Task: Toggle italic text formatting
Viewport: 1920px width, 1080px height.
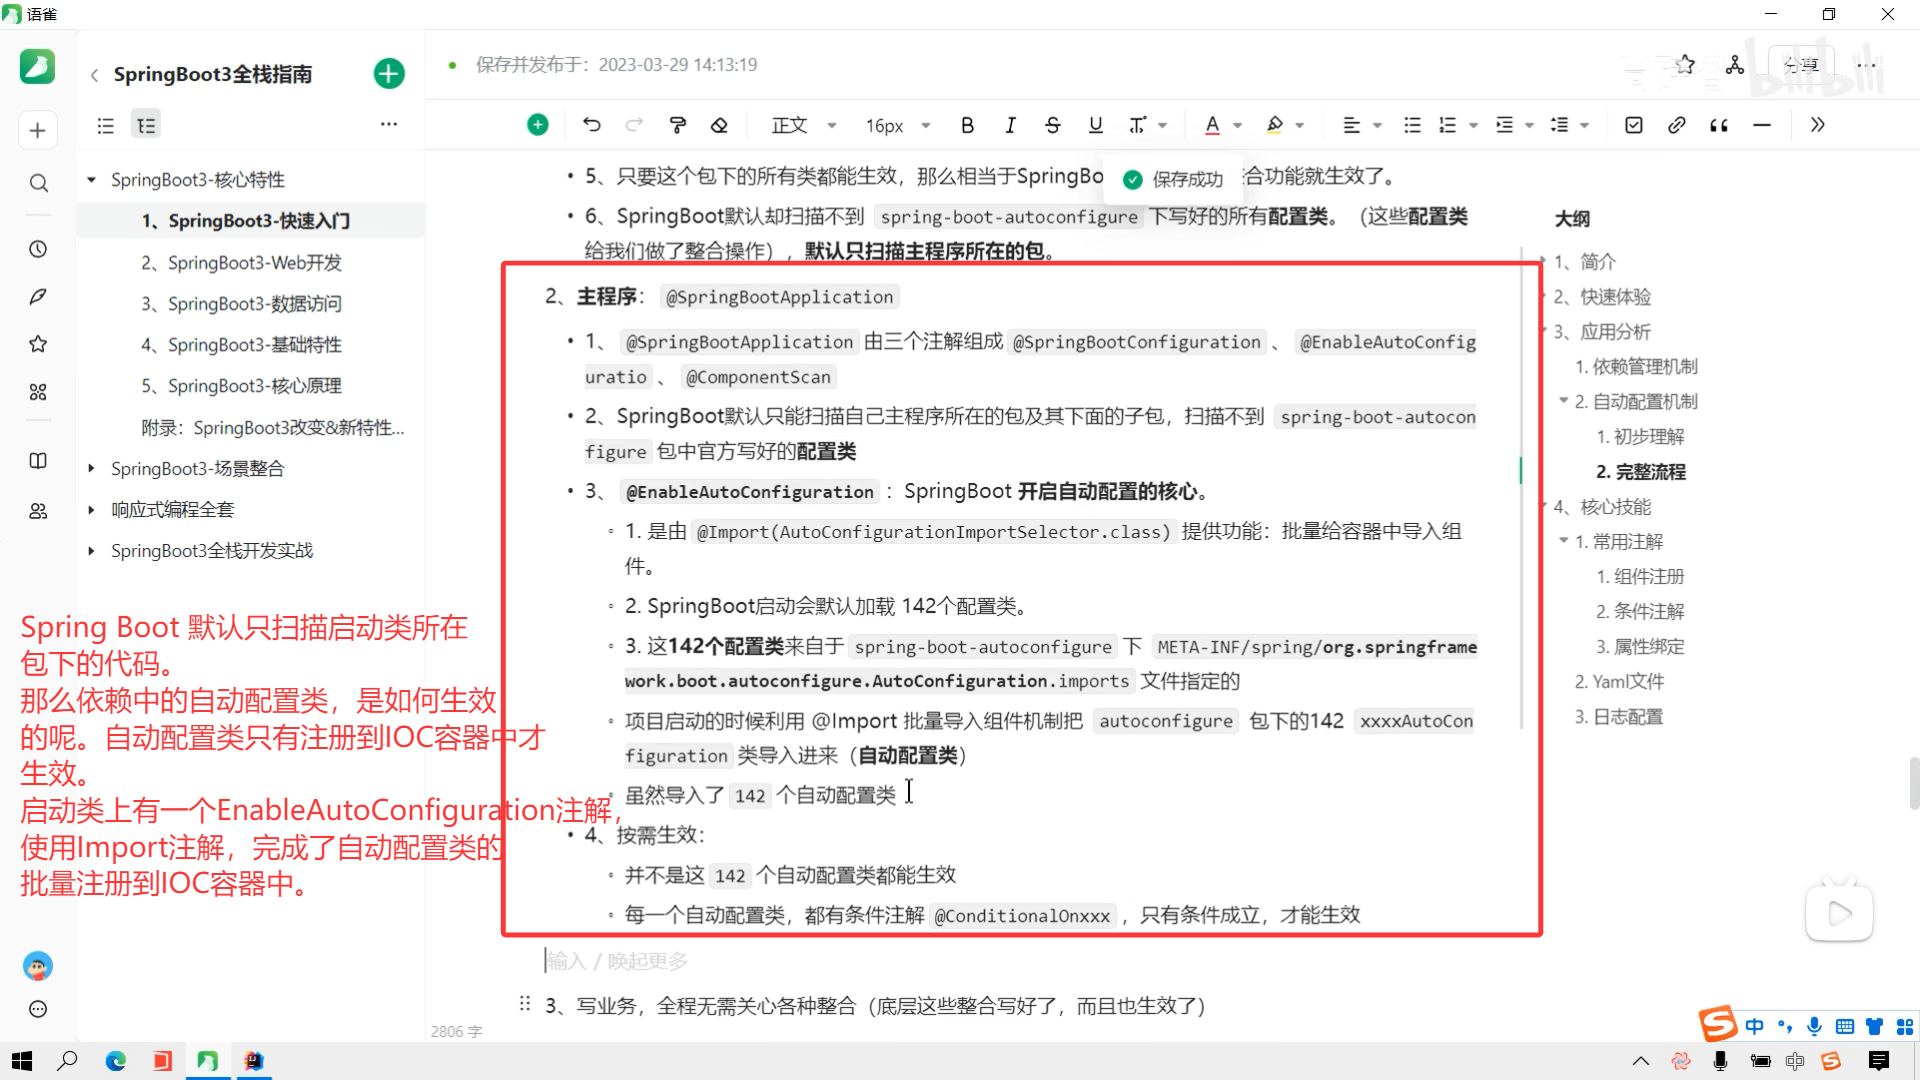Action: [1010, 125]
